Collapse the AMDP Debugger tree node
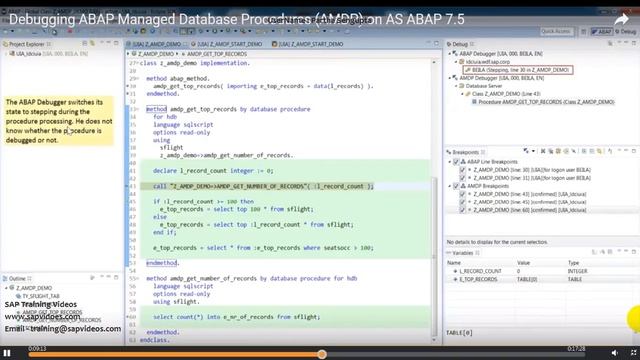Screen dimensions: 640x360 450,78
